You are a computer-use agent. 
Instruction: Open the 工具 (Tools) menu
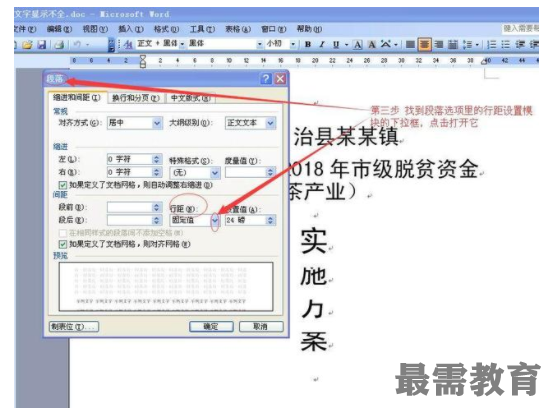pyautogui.click(x=202, y=29)
